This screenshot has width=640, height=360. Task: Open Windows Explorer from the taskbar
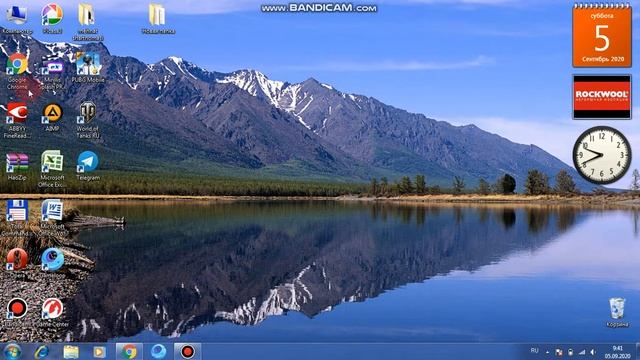pyautogui.click(x=71, y=351)
